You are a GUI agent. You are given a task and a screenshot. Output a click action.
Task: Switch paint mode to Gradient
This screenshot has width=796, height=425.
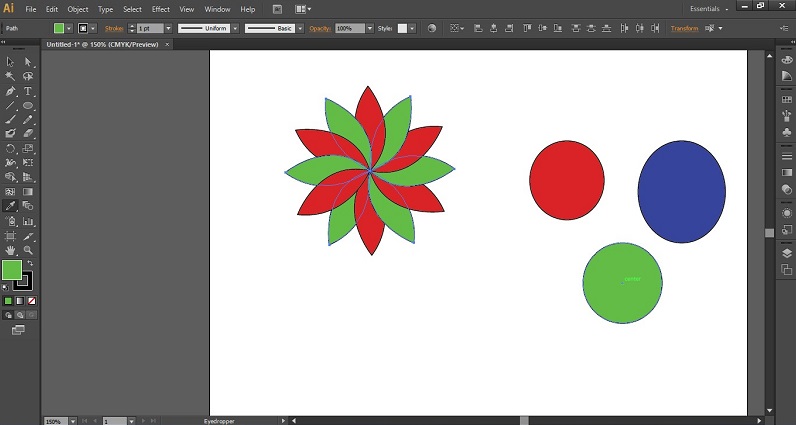(x=20, y=300)
